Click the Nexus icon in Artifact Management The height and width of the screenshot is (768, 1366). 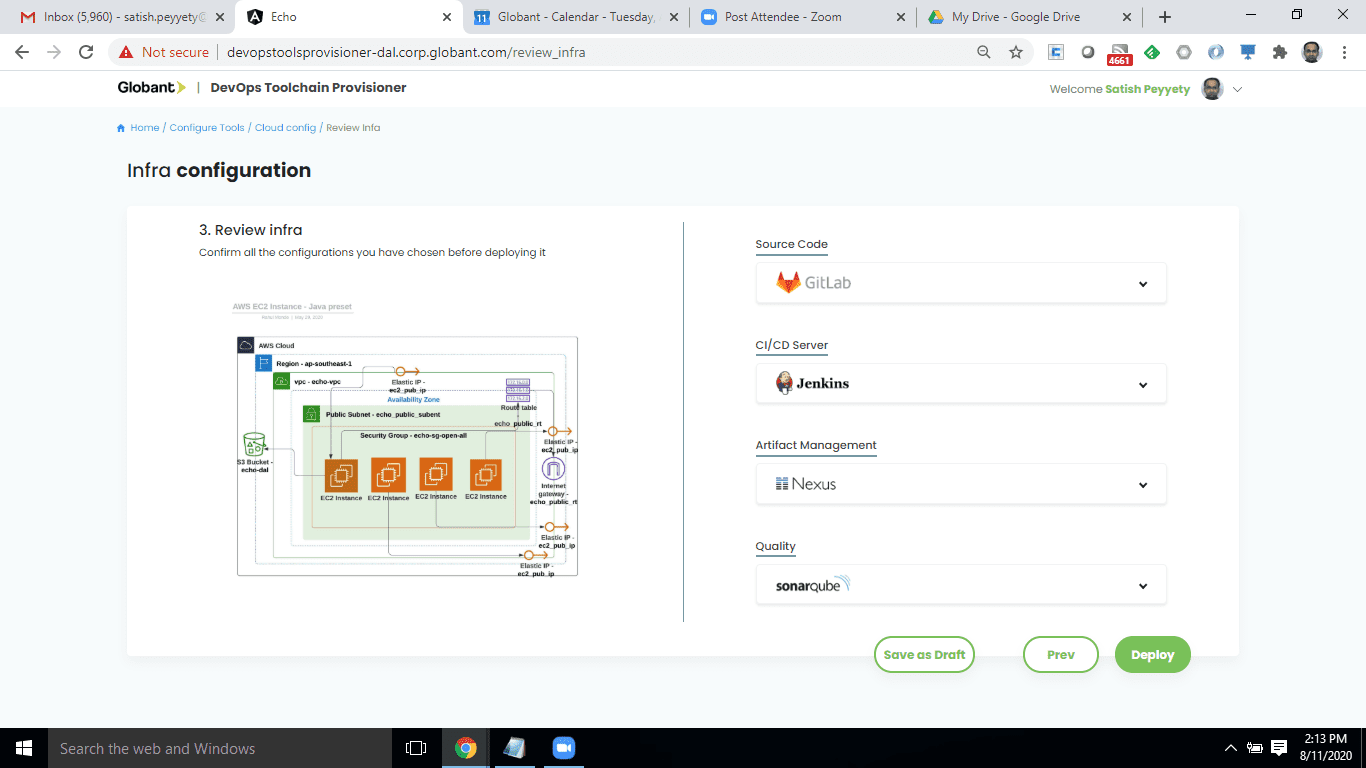[783, 483]
